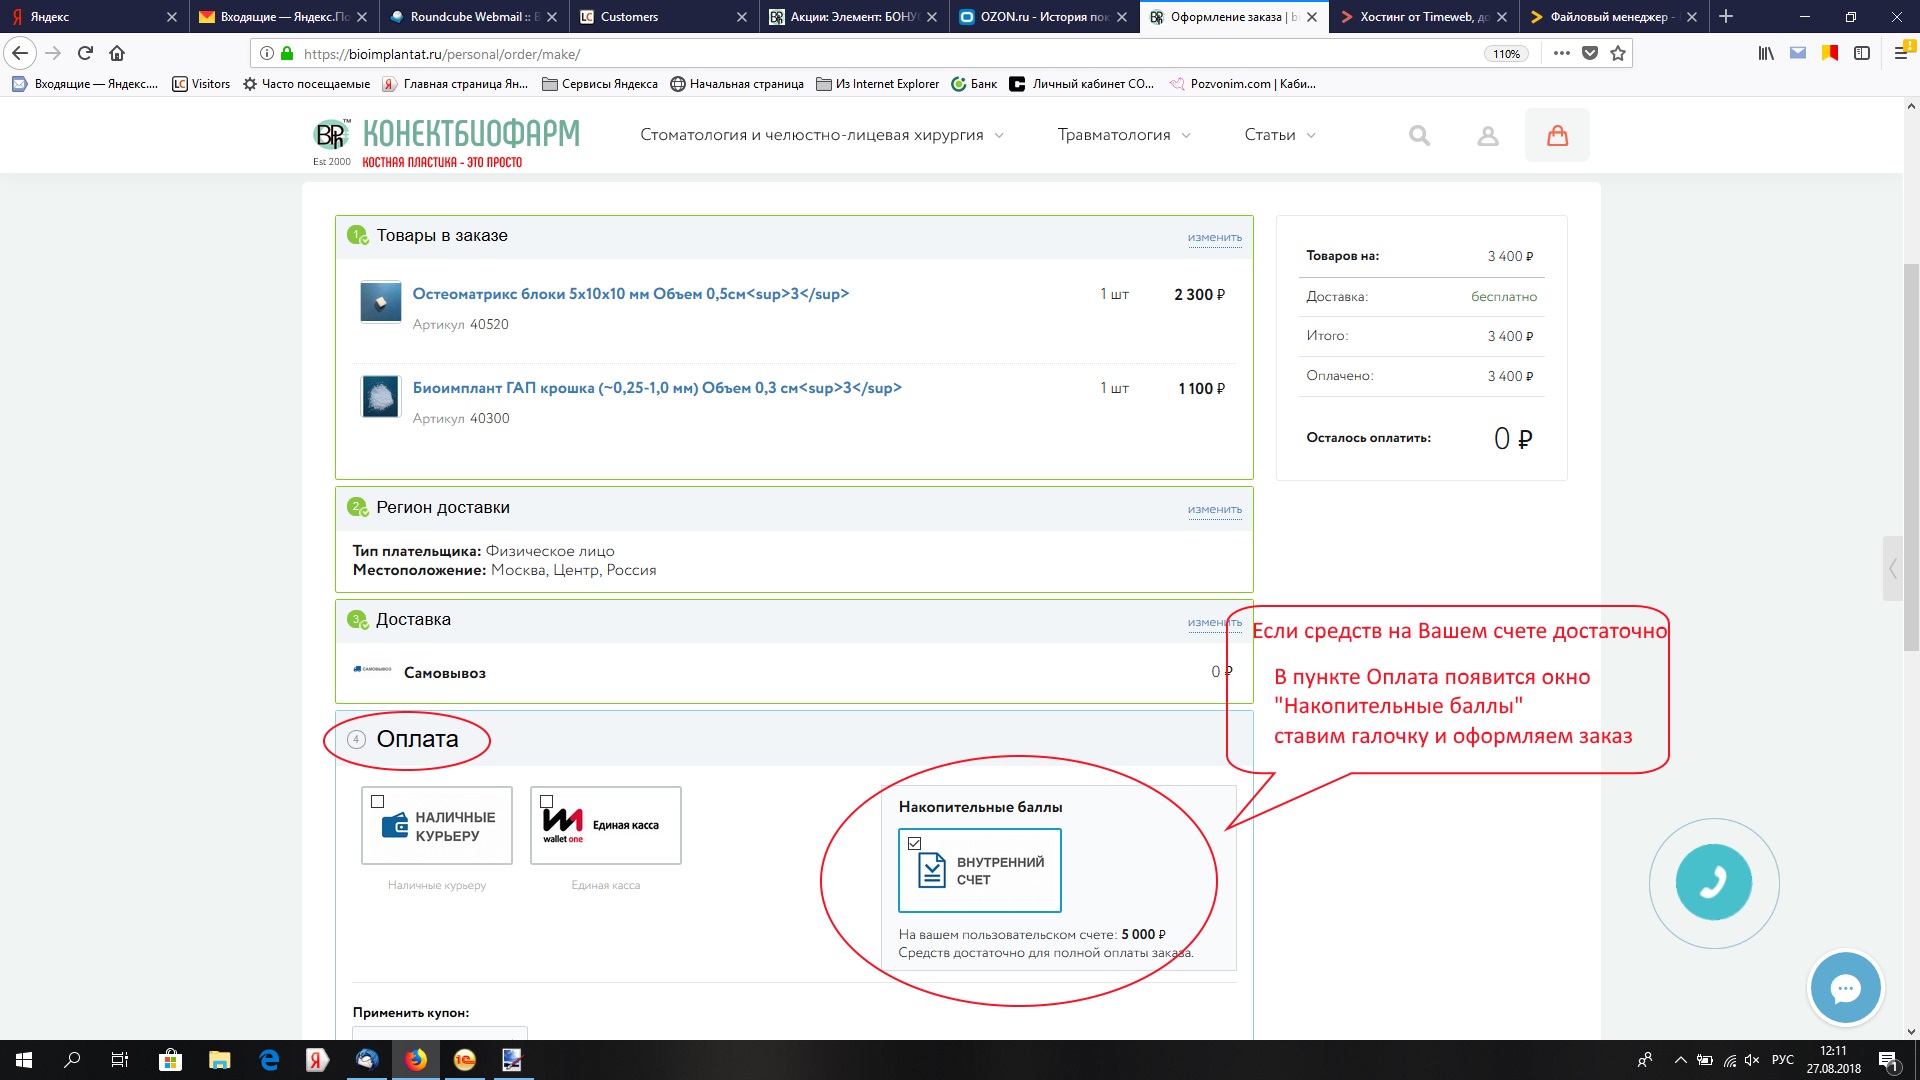Viewport: 1920px width, 1080px height.
Task: Open the shopping cart bag icon
Action: (1557, 136)
